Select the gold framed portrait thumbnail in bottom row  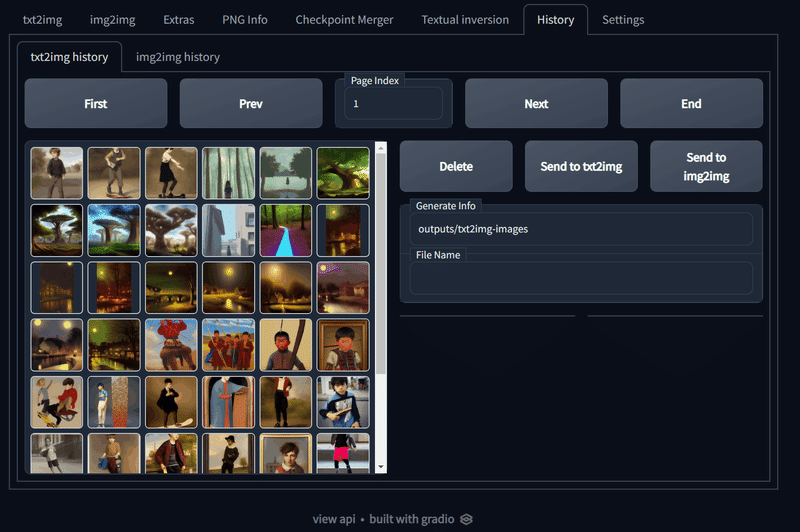coord(286,453)
